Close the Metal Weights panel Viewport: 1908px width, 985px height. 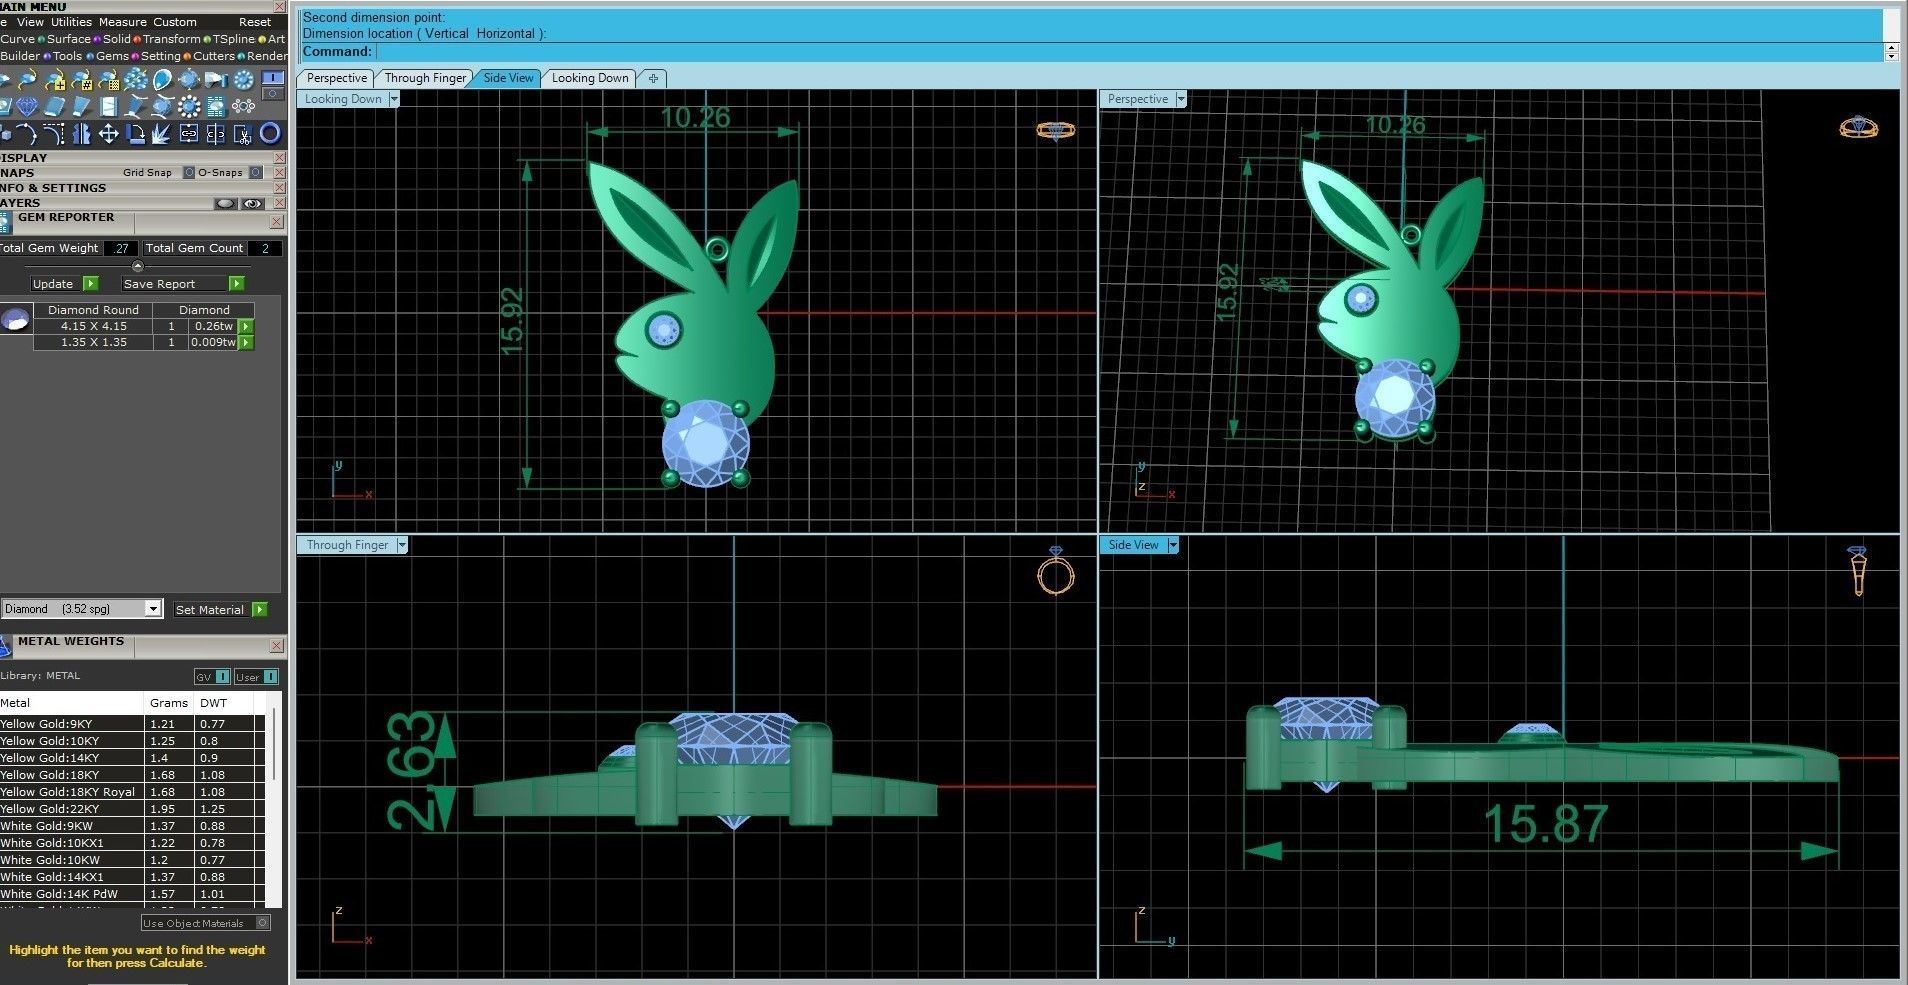tap(277, 646)
